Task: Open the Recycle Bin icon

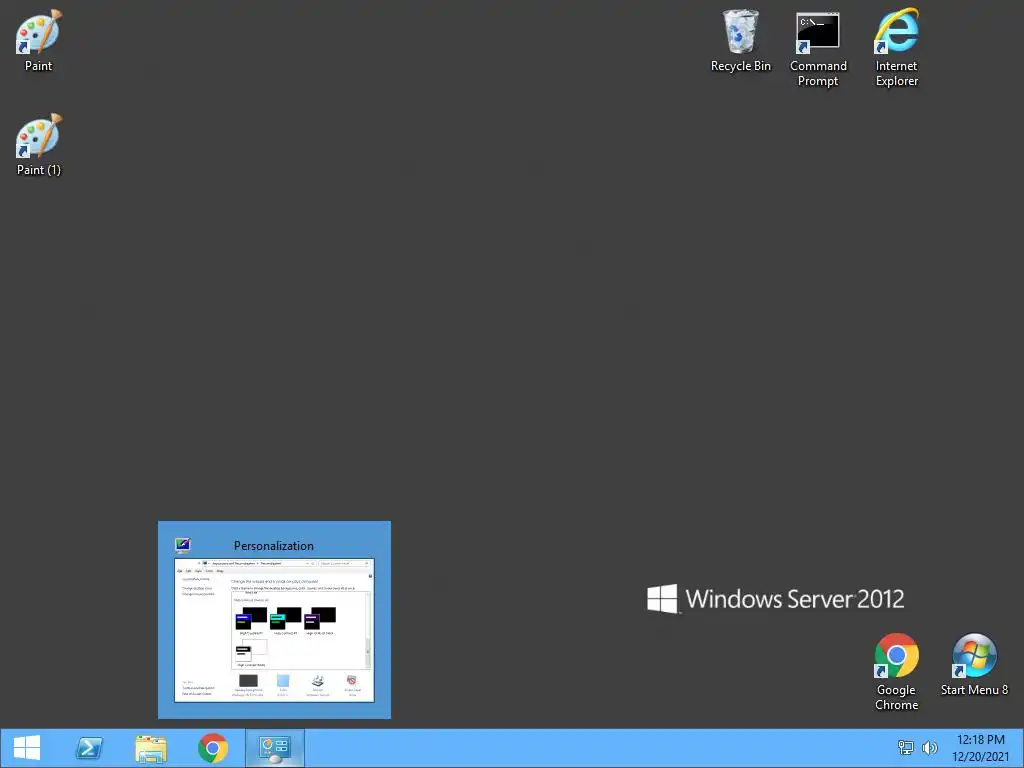Action: 741,40
